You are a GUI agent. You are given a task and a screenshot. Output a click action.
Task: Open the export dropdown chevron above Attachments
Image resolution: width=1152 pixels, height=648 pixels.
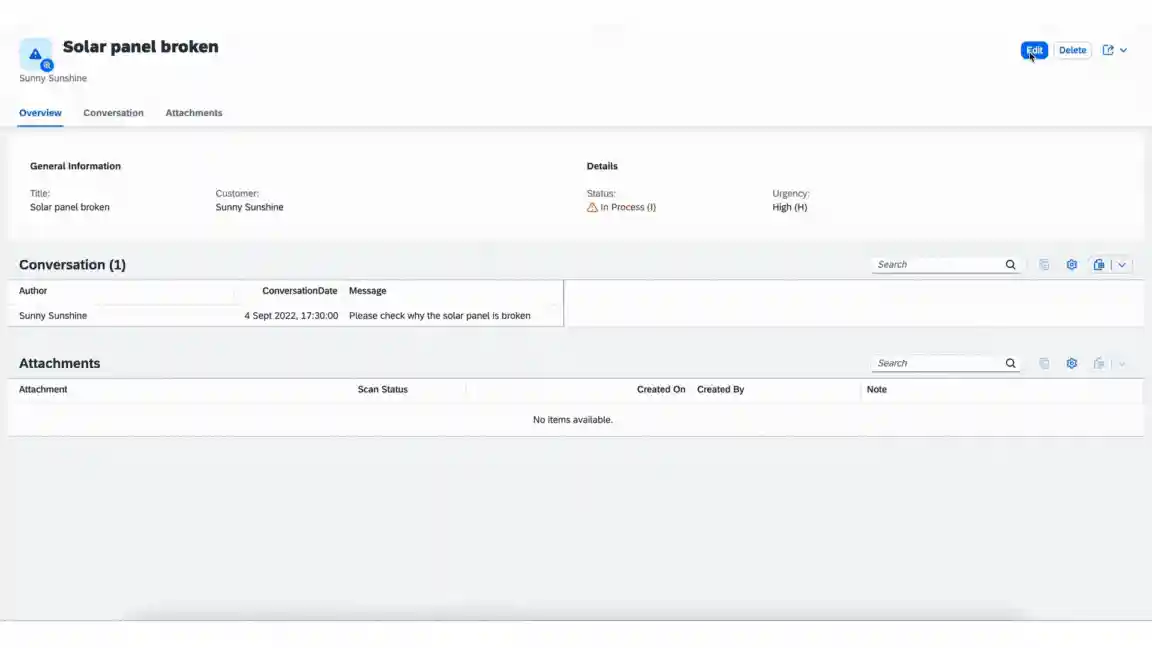click(x=1122, y=363)
